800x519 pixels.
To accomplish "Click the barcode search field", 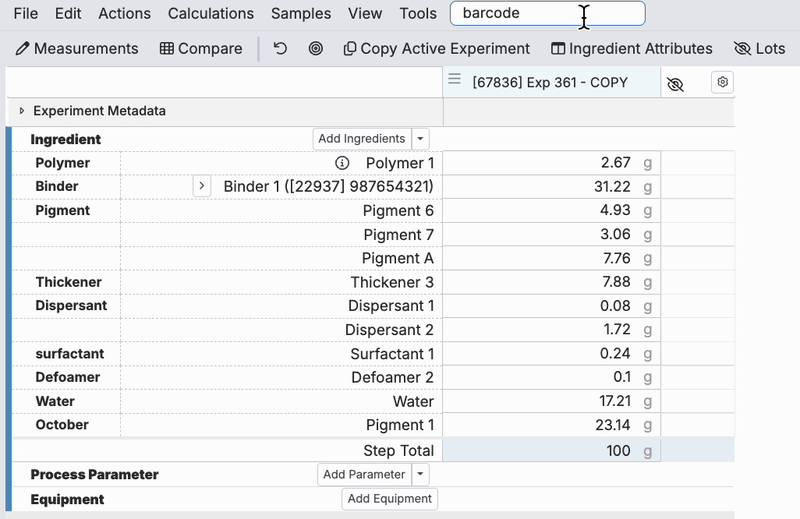I will pos(547,13).
